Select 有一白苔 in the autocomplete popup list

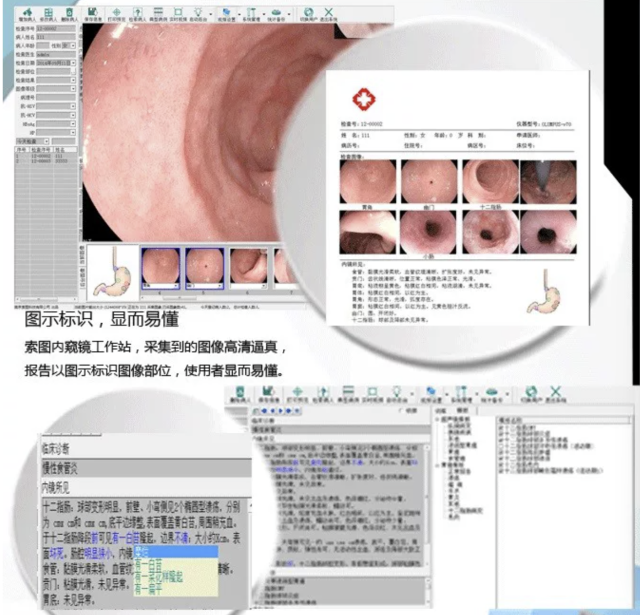[x=176, y=564]
